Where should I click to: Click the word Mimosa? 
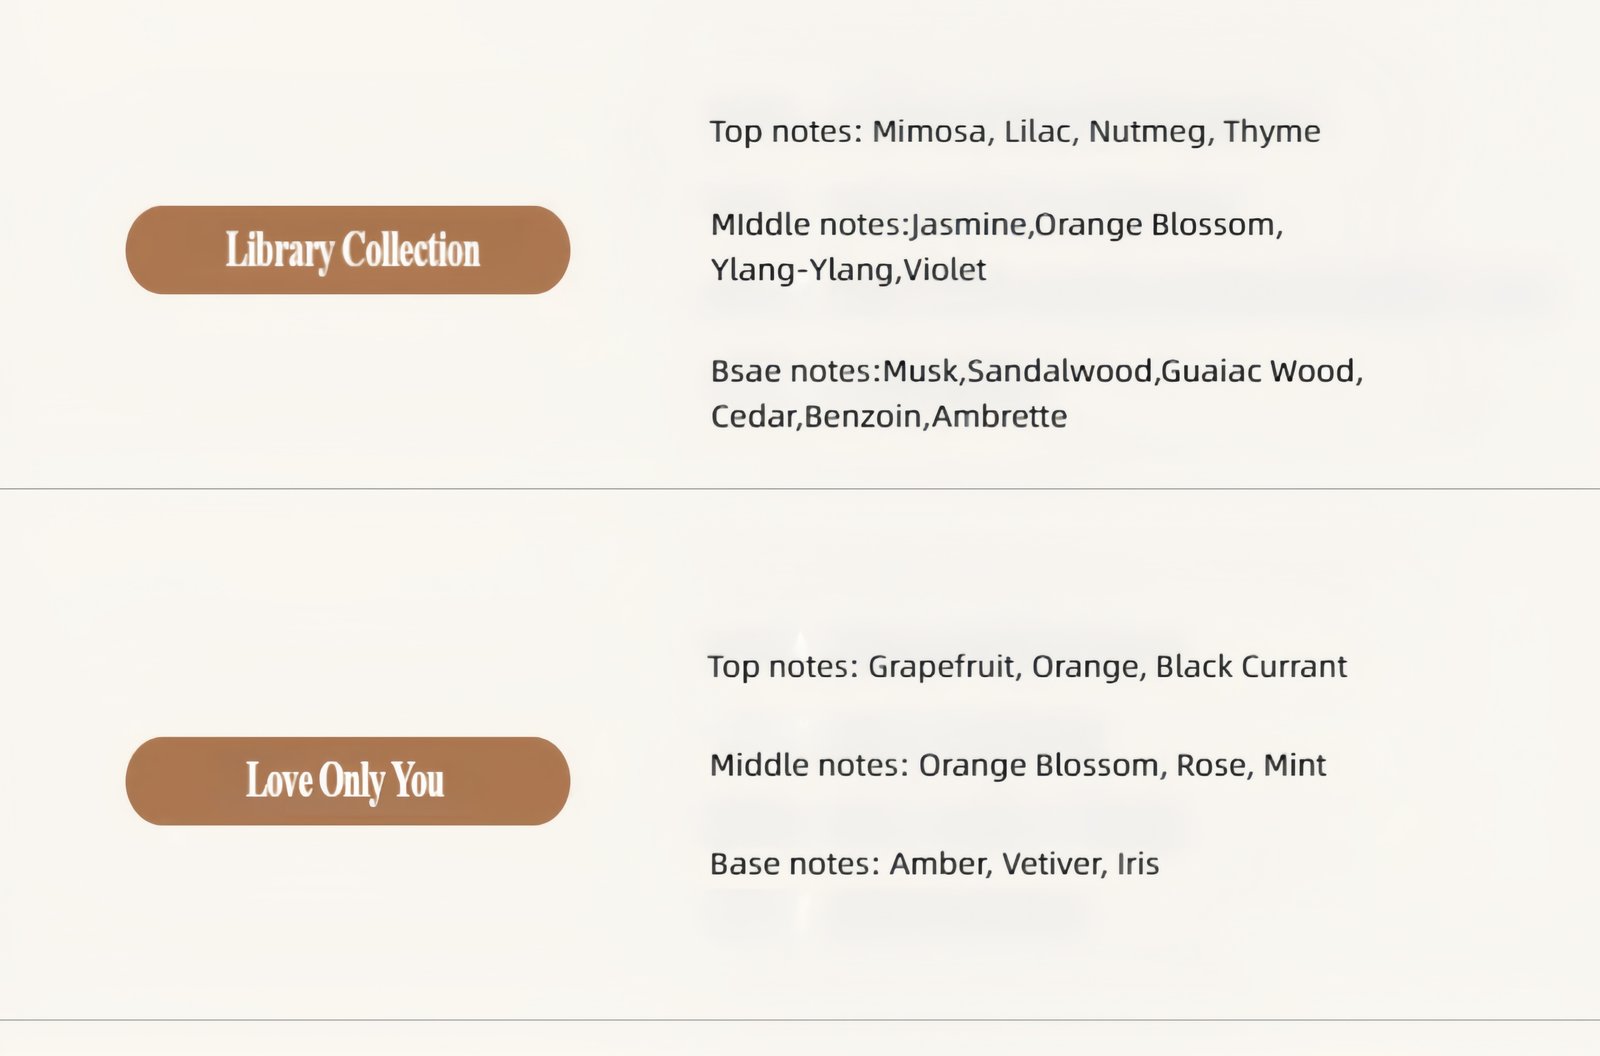(928, 132)
